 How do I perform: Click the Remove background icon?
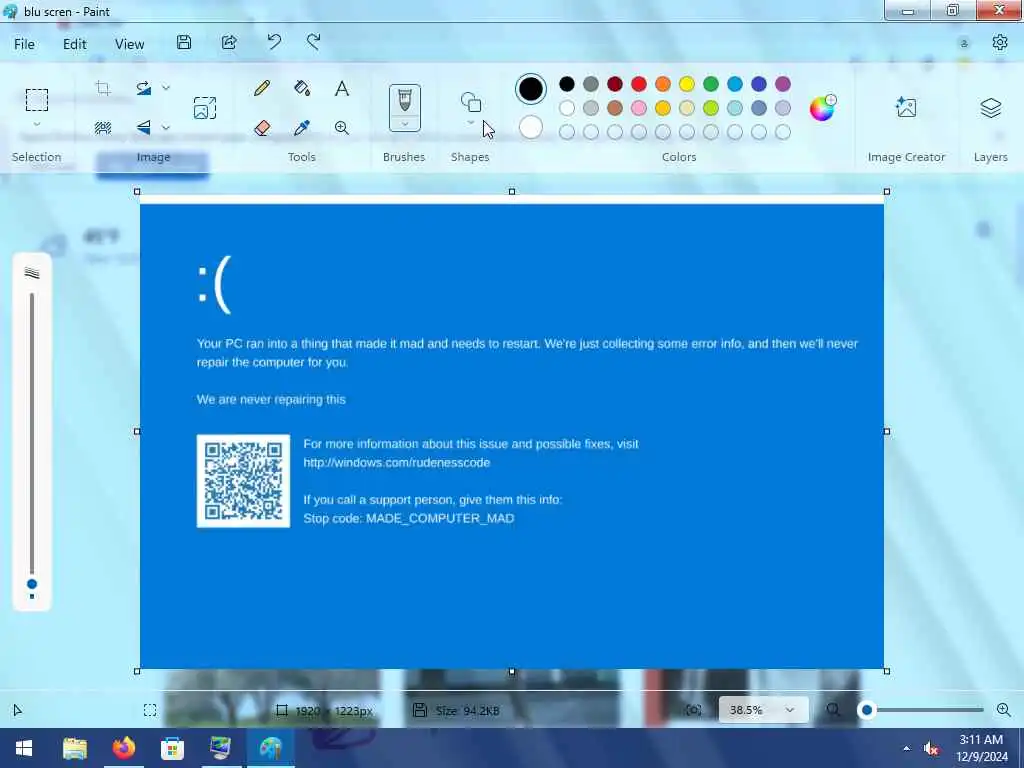103,127
